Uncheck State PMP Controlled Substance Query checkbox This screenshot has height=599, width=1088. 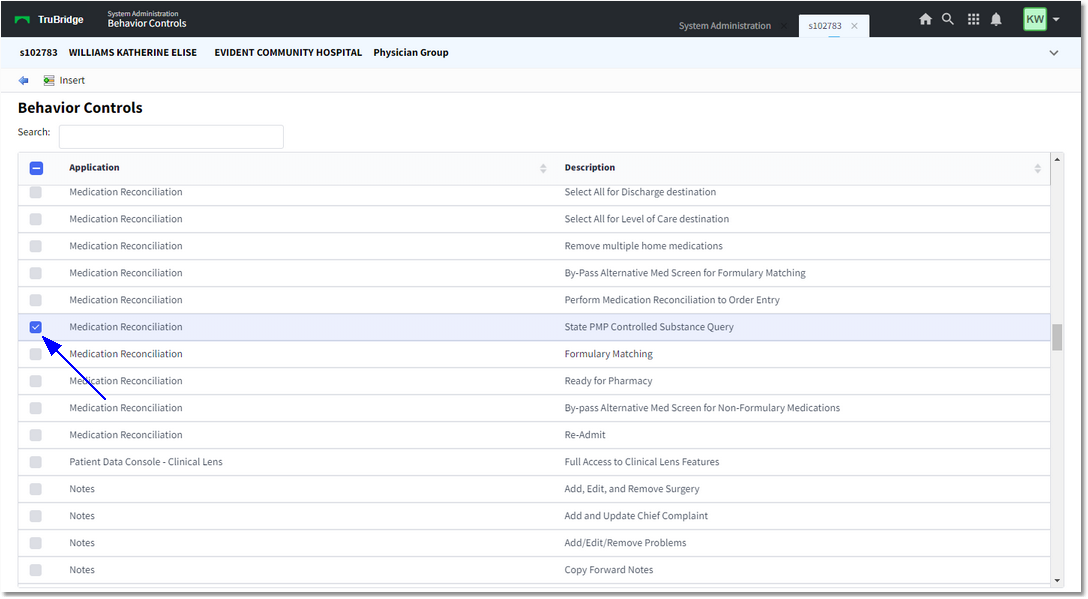35,327
